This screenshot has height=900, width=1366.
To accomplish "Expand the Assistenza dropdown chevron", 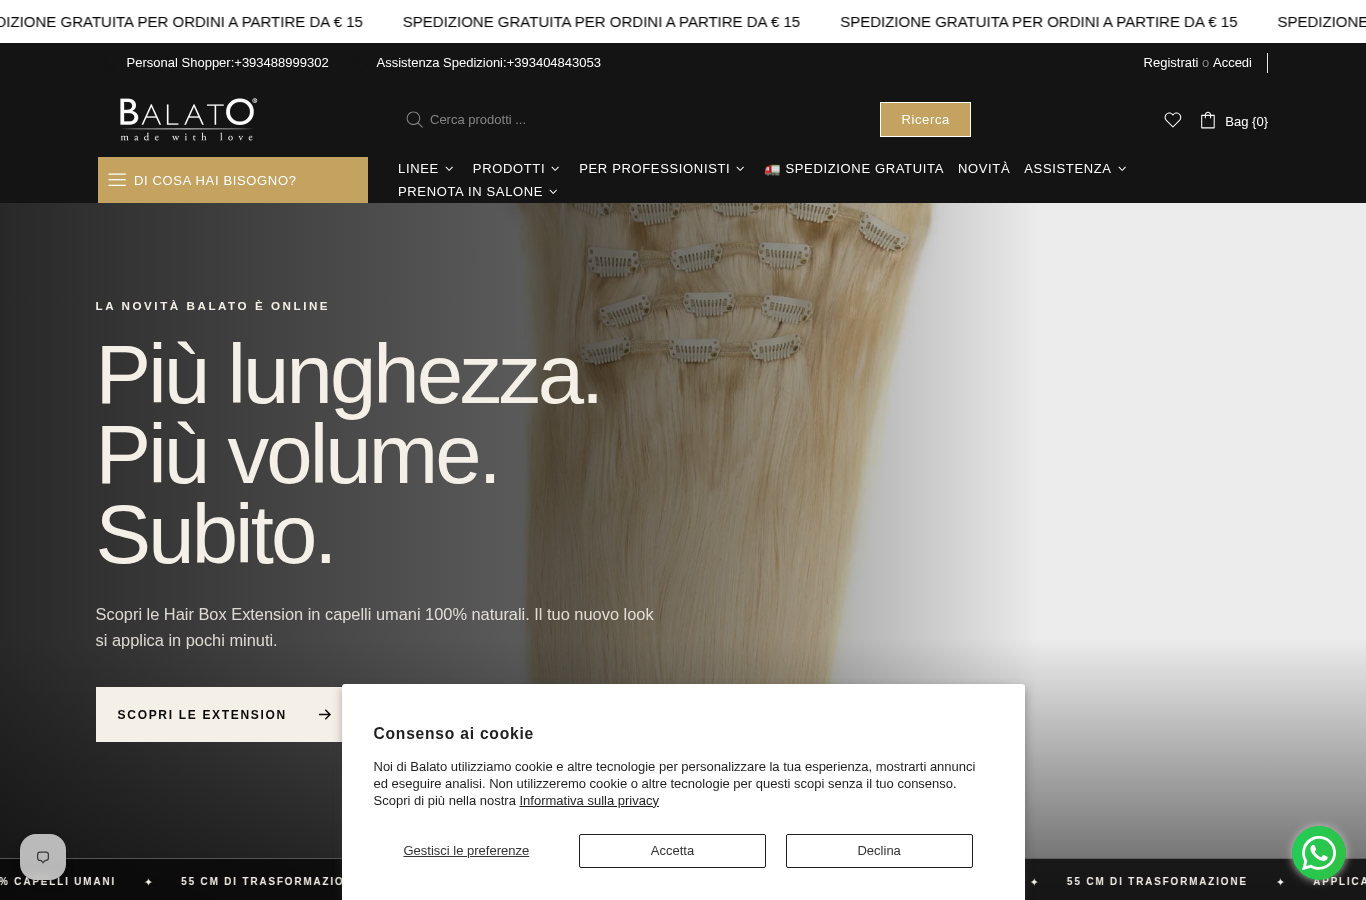I will 1122,169.
